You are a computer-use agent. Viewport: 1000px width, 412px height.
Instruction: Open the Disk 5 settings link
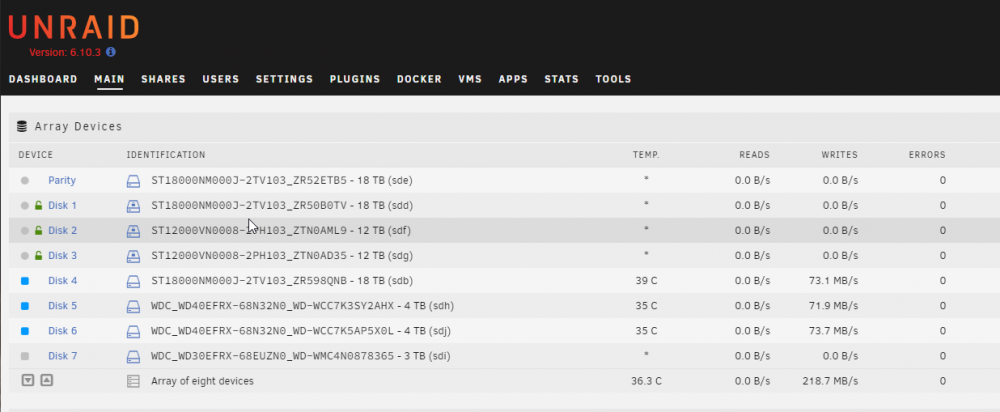(62, 305)
